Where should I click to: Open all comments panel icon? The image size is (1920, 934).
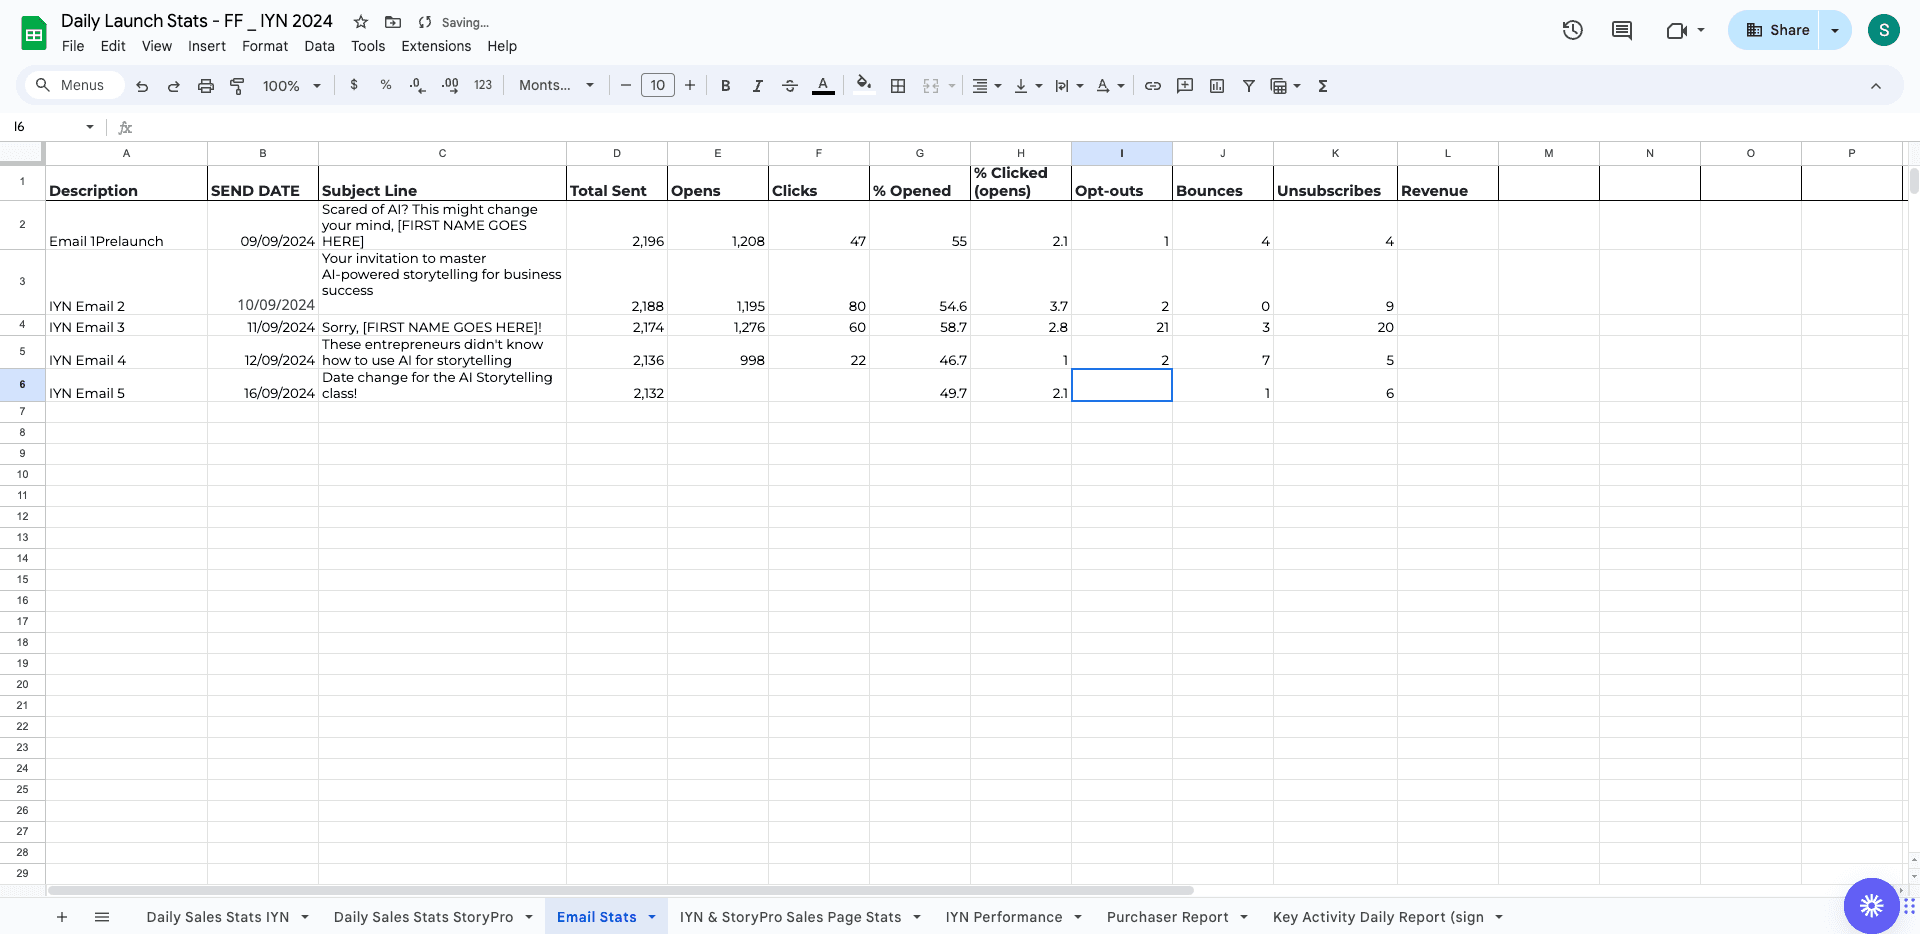(1622, 30)
